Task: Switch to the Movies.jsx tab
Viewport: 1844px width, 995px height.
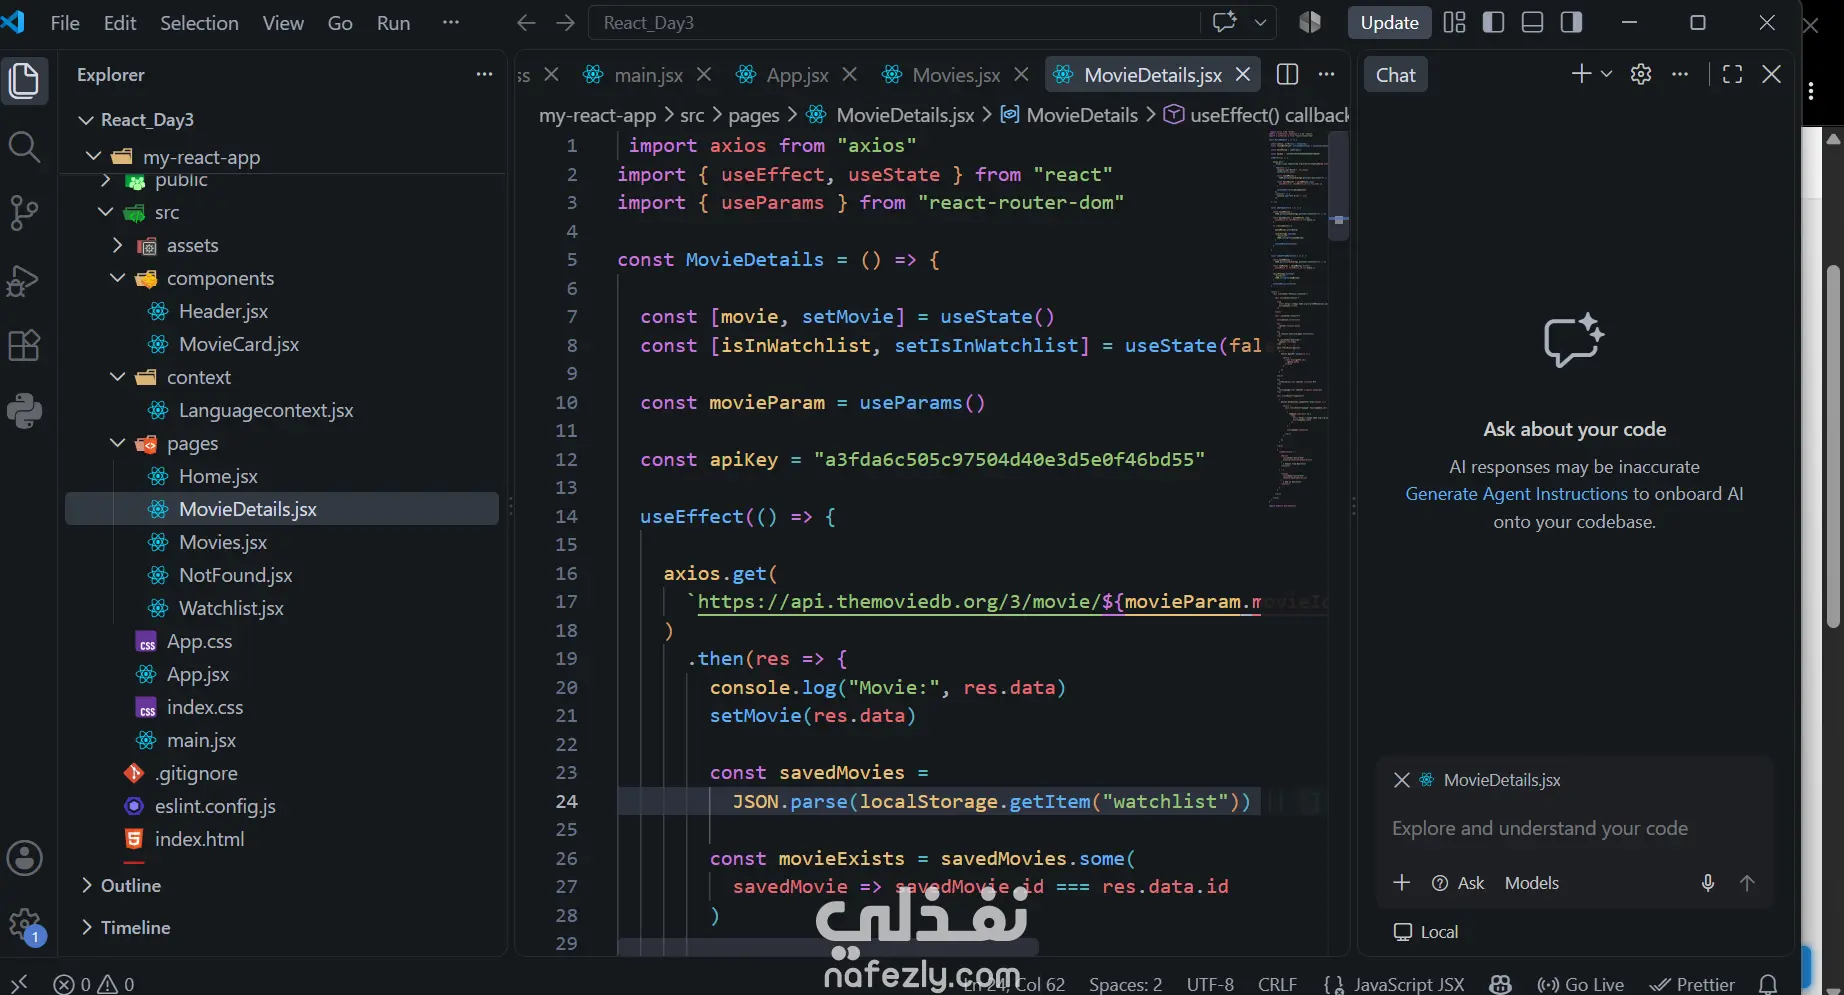Action: coord(956,74)
